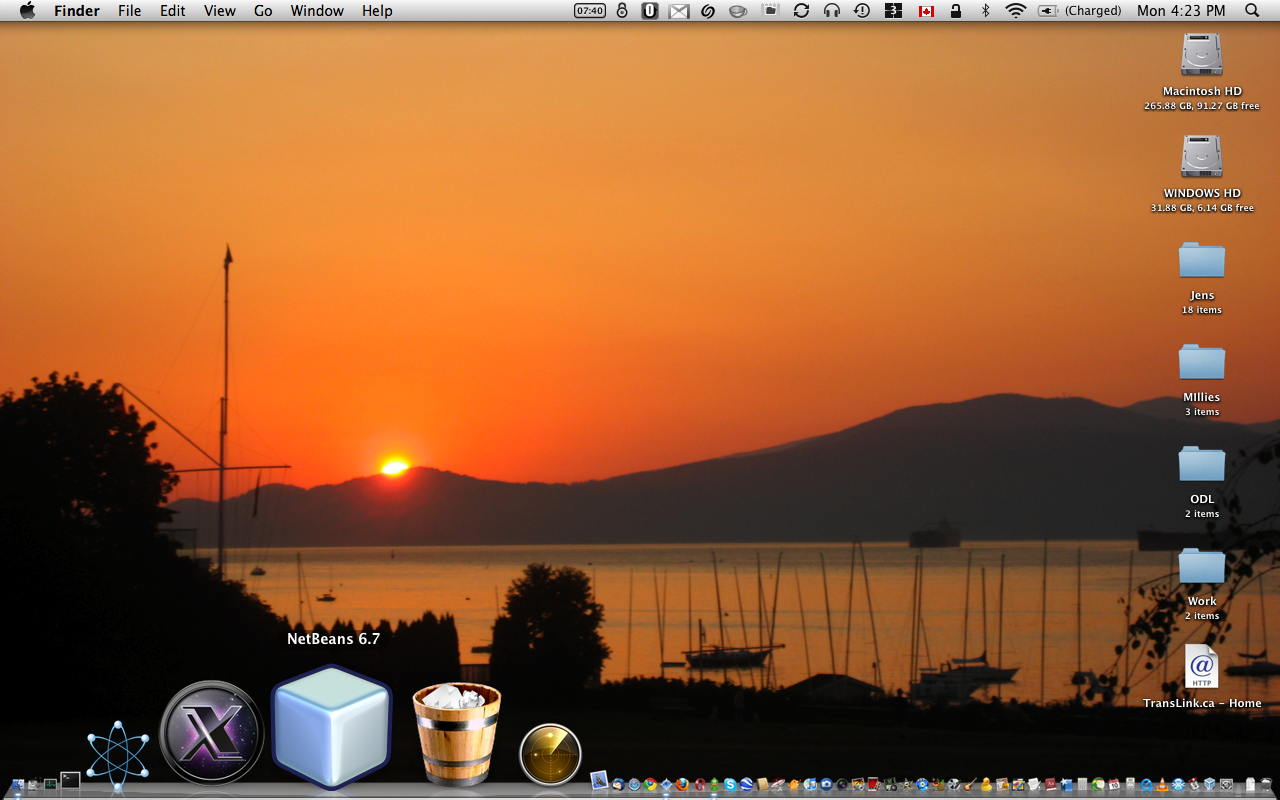
Task: Open the Window menu in menu bar
Action: tap(317, 11)
